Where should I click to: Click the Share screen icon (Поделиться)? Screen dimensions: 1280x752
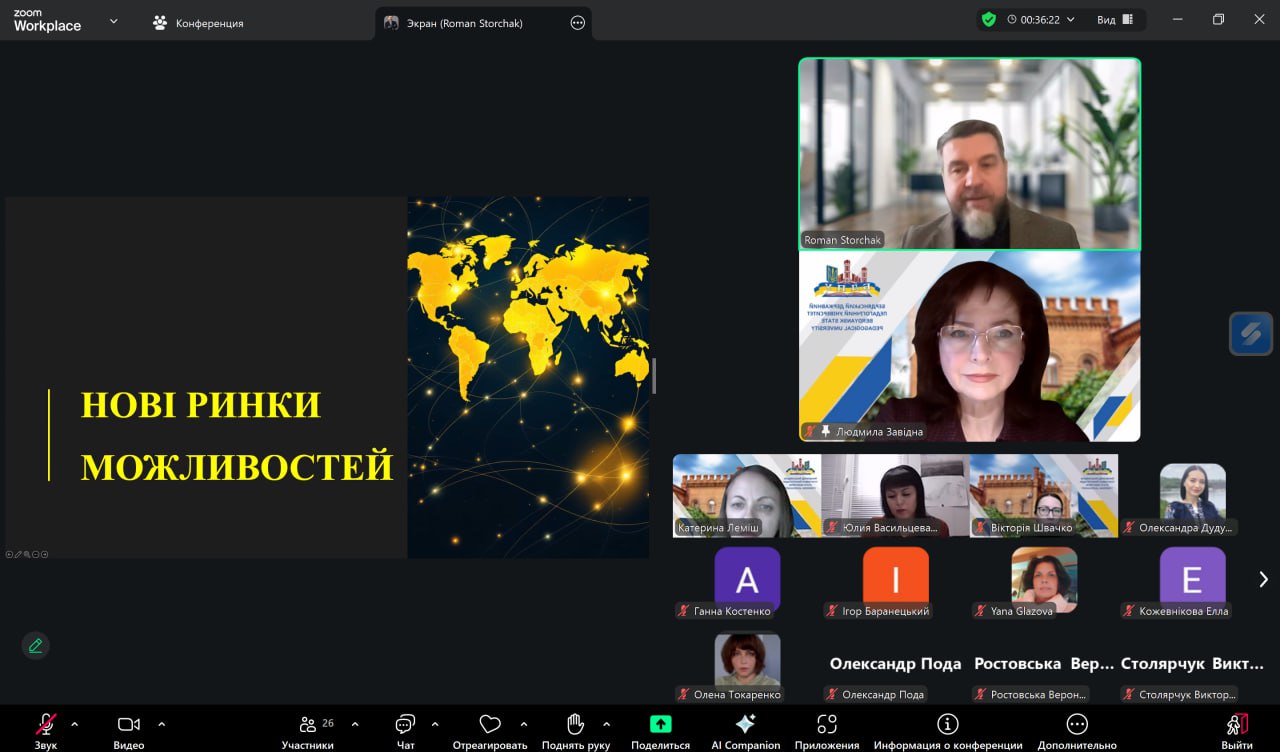[x=660, y=725]
